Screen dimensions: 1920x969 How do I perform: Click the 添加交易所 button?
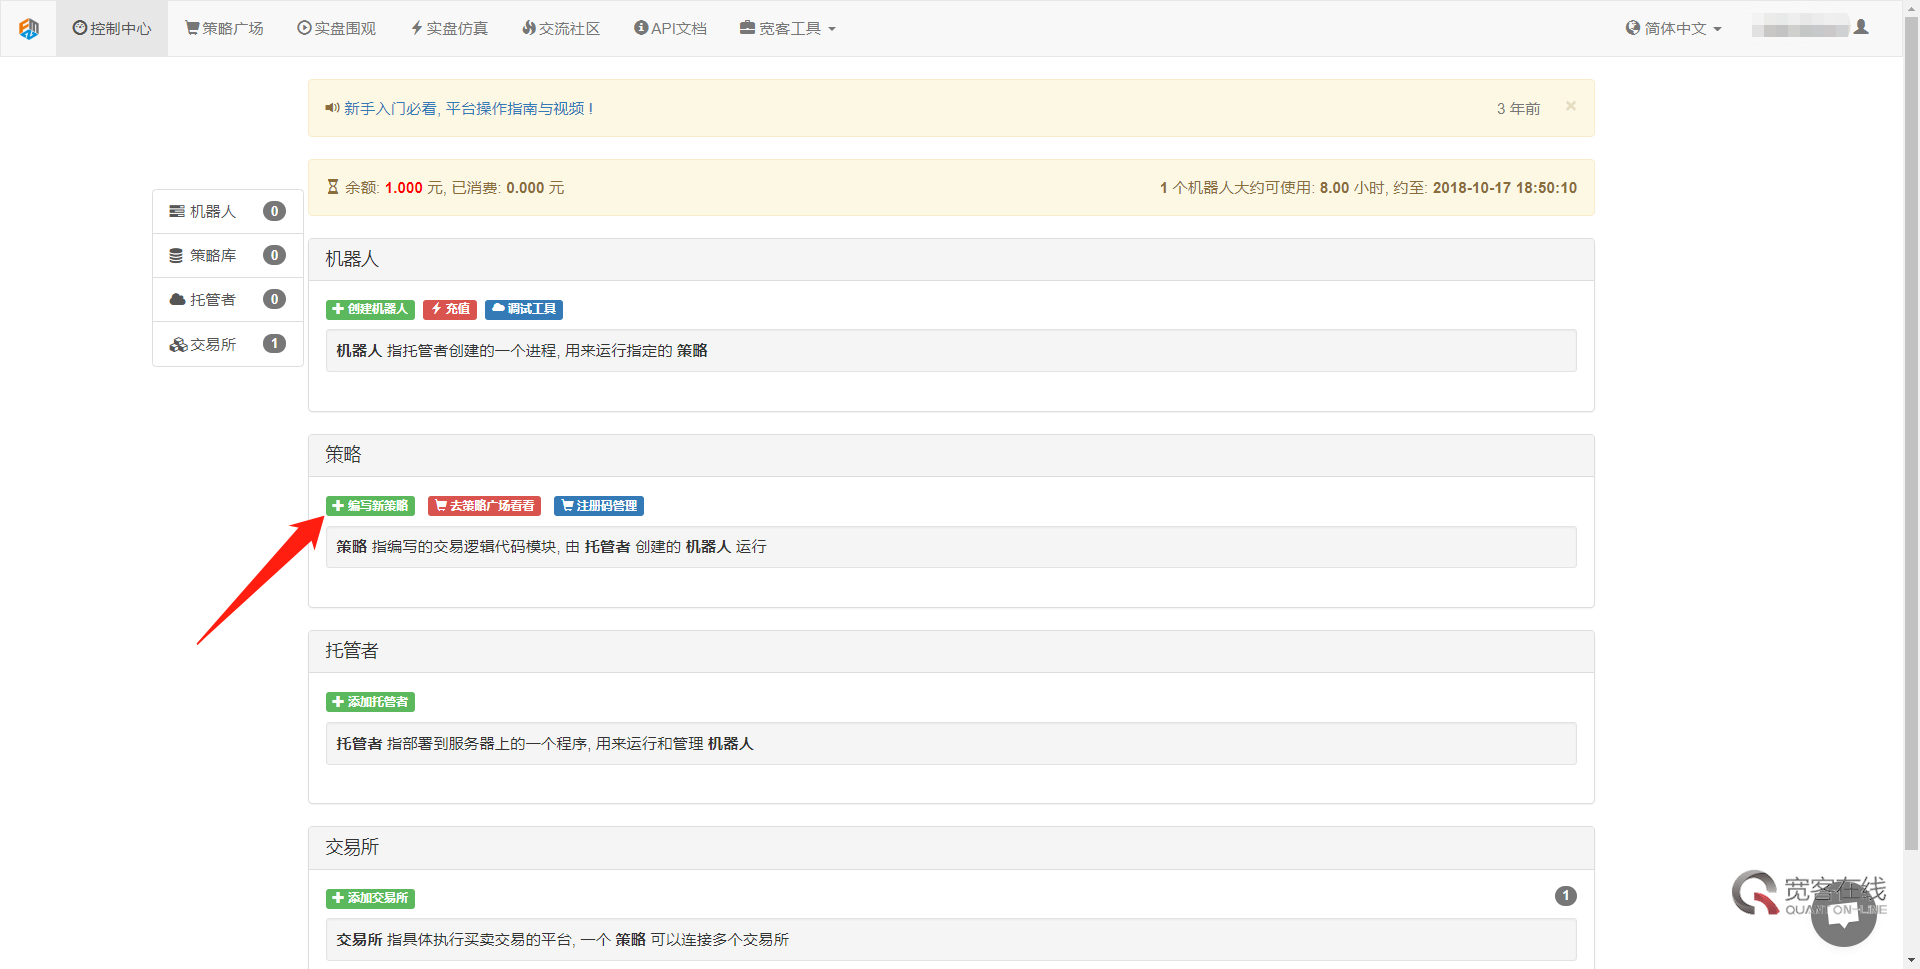(370, 898)
